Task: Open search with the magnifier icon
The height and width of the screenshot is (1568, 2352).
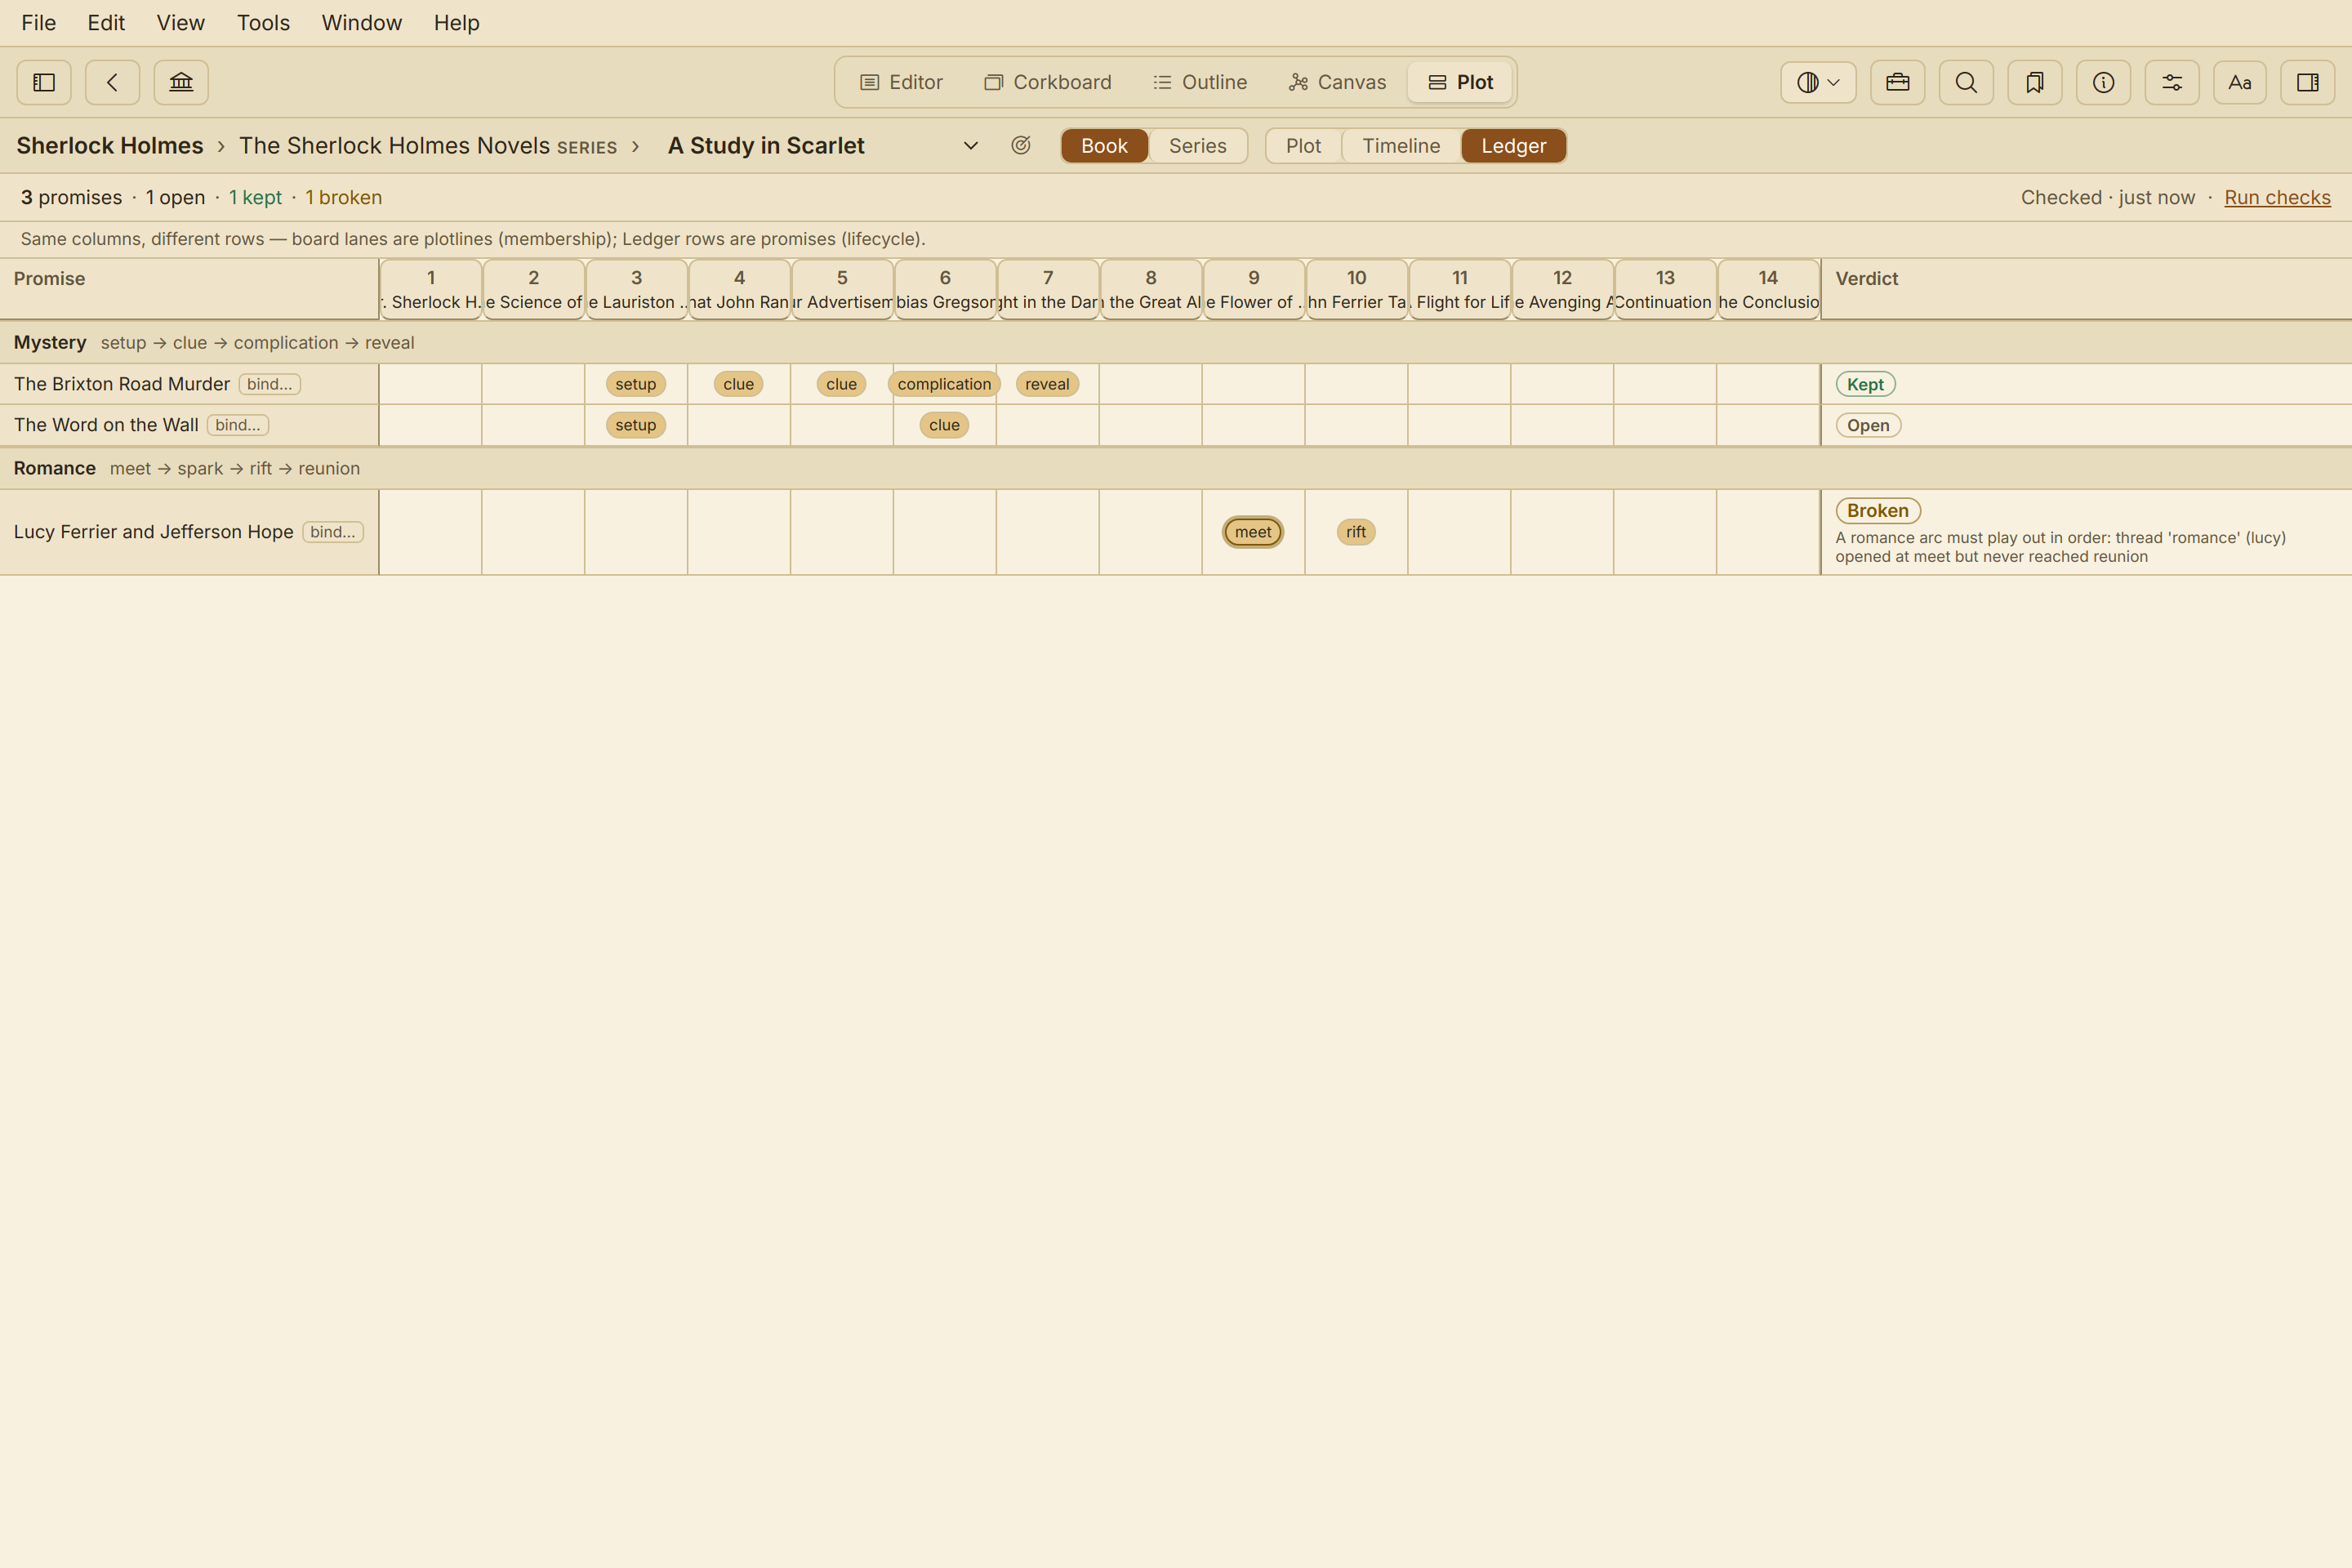Action: (x=1966, y=82)
